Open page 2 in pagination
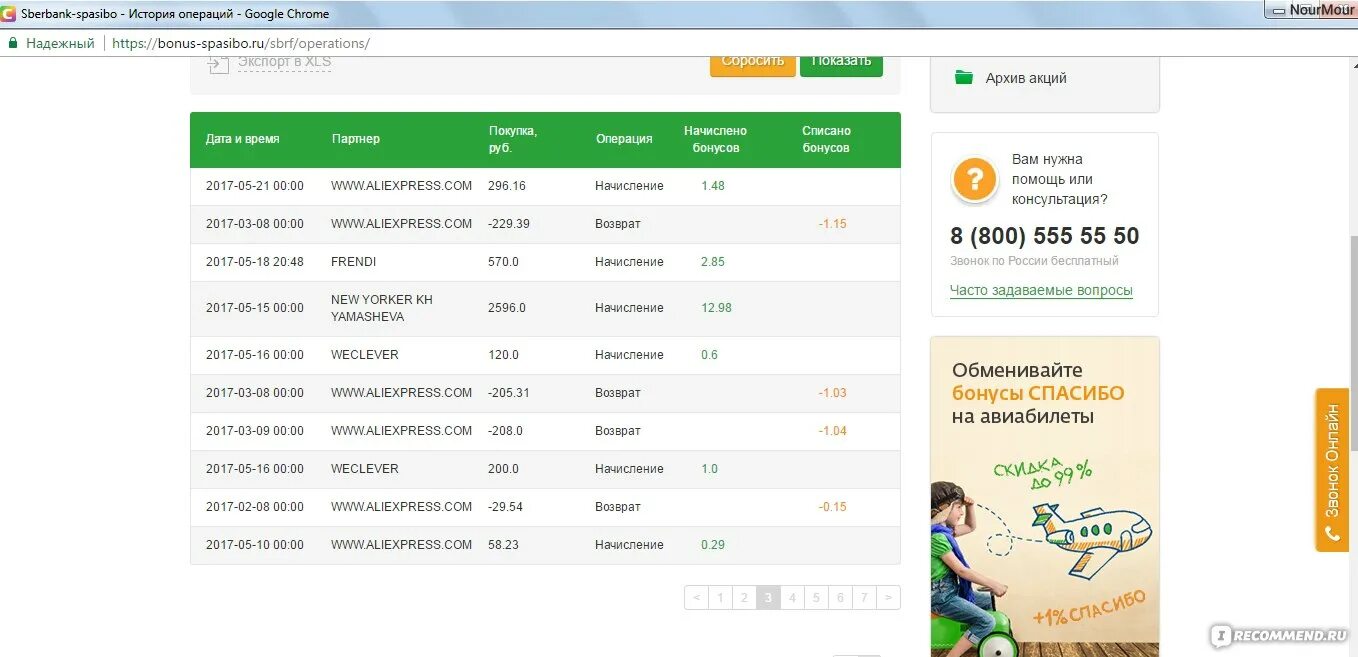1358x657 pixels. [x=744, y=598]
